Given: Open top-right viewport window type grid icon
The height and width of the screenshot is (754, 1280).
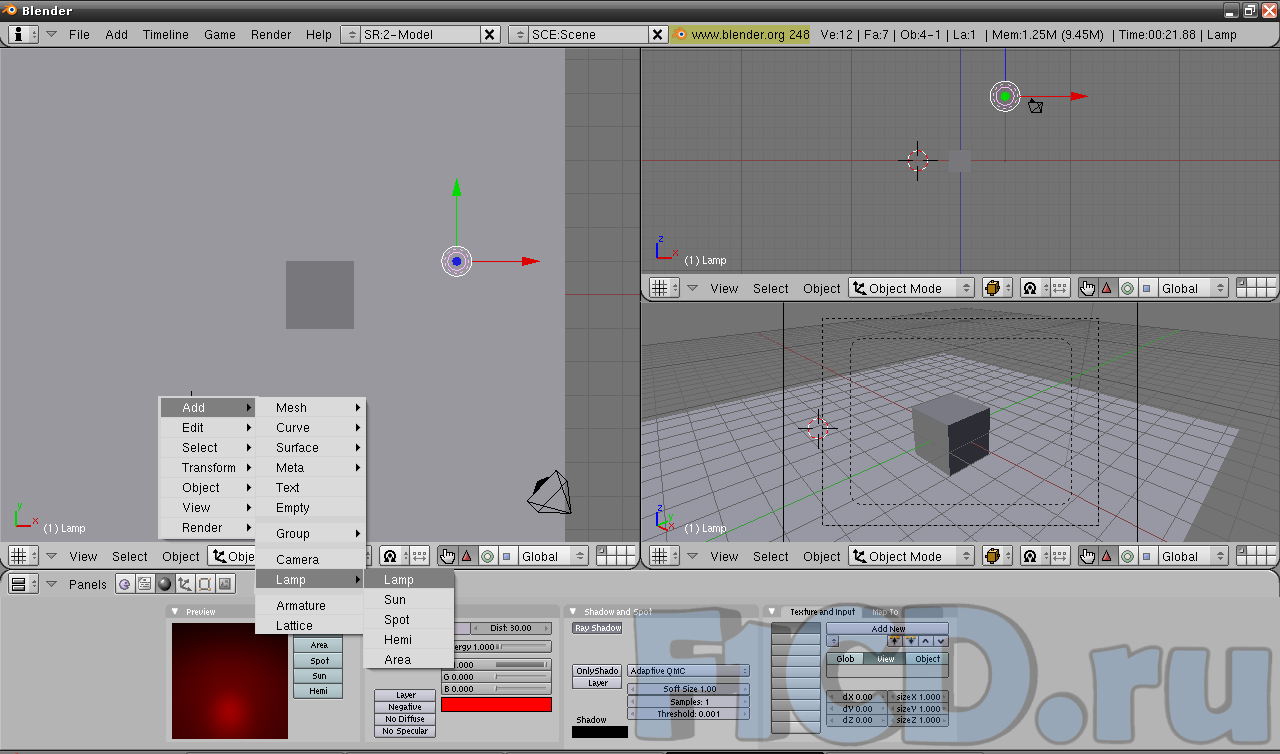Looking at the screenshot, I should pos(664,288).
